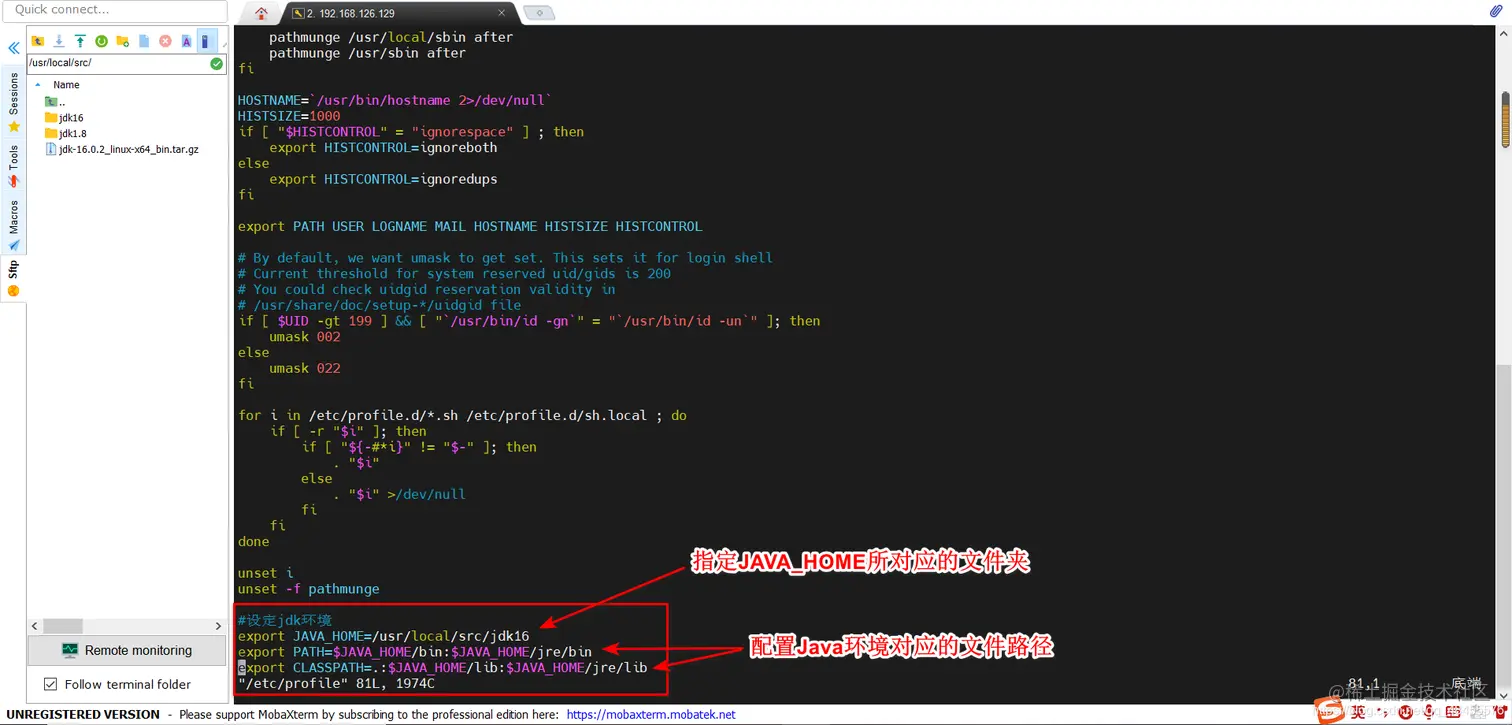Create a new remote file
Viewport: 1512px width, 725px height.
(x=144, y=41)
